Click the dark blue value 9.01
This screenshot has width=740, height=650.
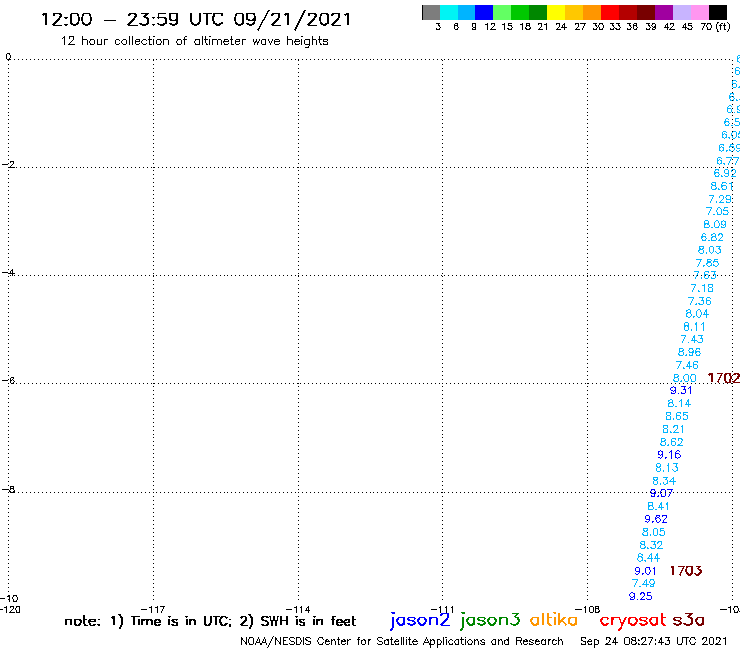click(645, 571)
